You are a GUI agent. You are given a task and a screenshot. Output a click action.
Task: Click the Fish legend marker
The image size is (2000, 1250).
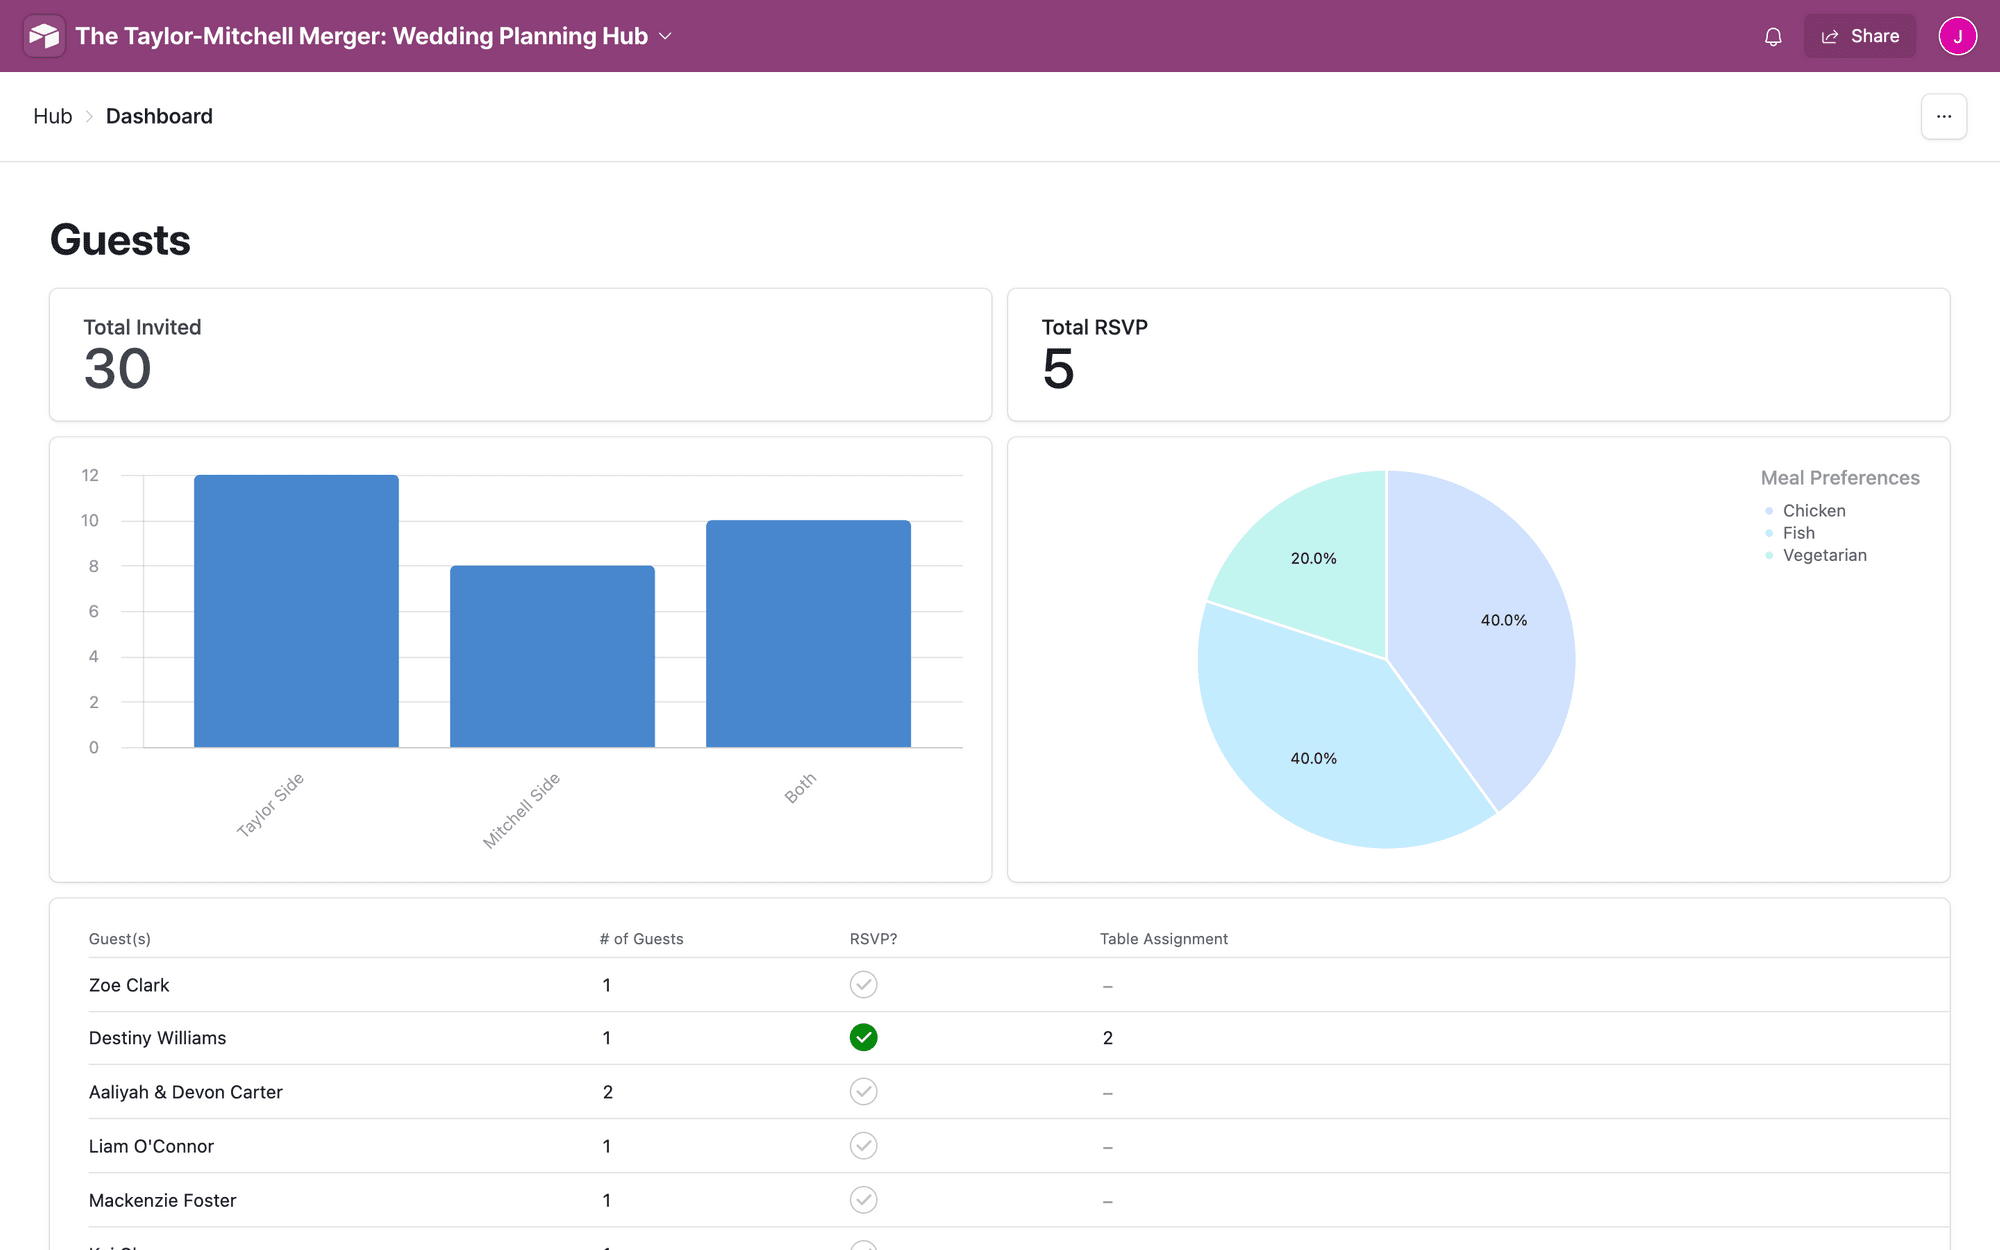1769,533
